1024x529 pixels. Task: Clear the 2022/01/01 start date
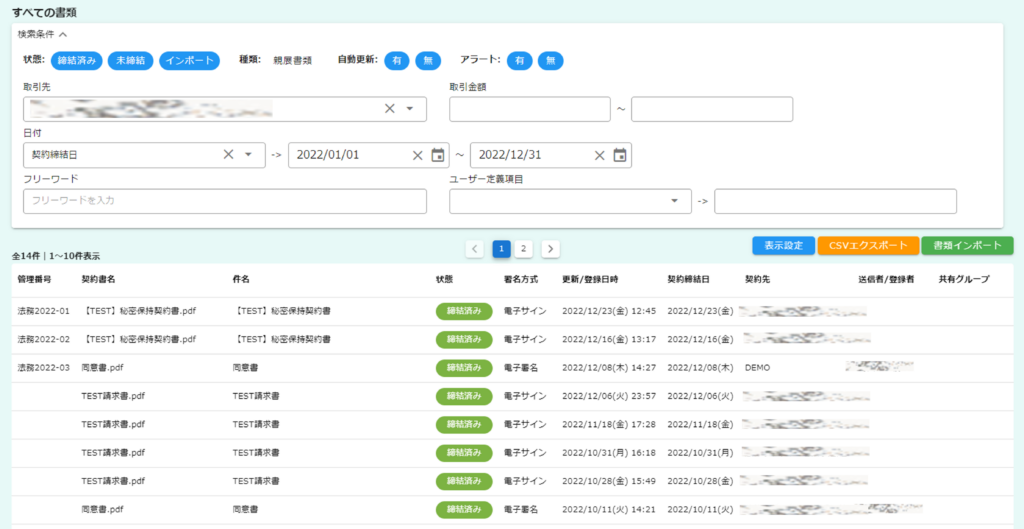[x=418, y=155]
